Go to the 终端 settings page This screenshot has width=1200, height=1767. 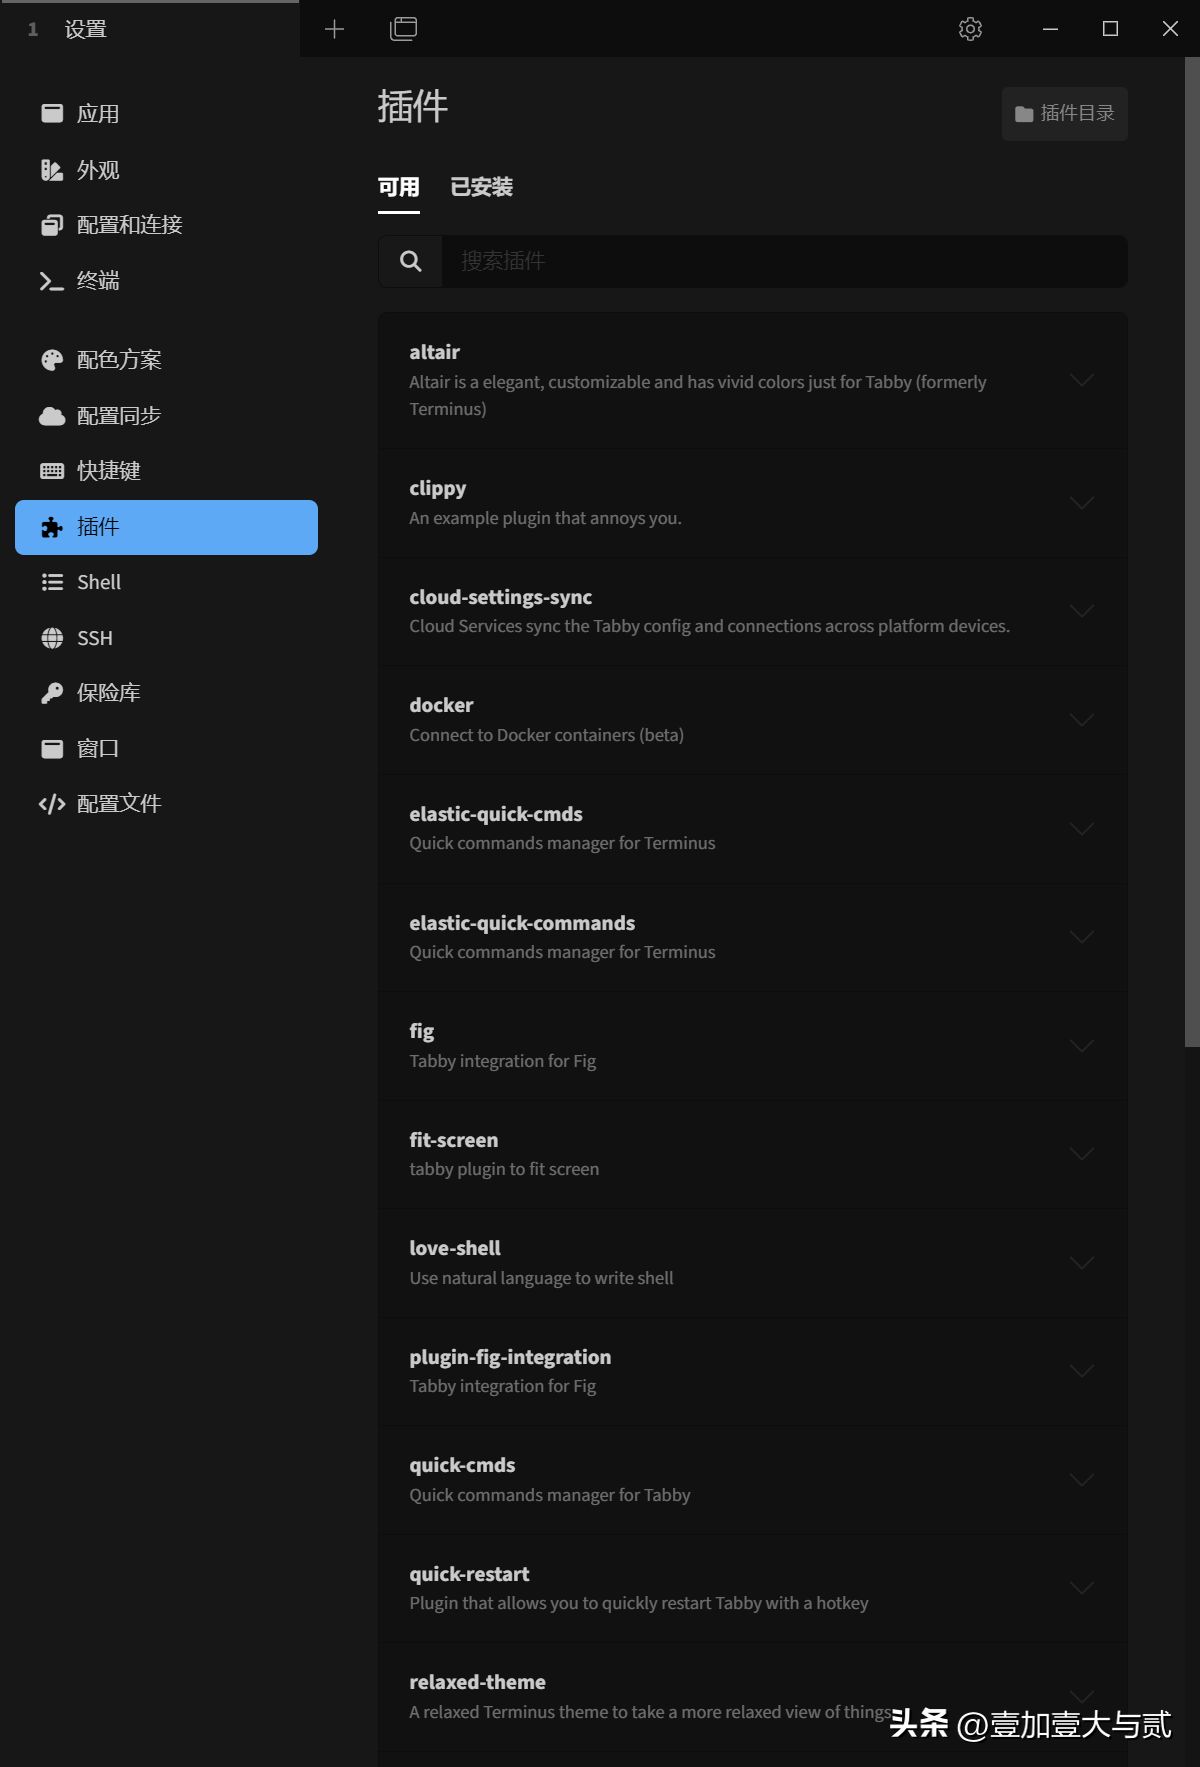97,281
